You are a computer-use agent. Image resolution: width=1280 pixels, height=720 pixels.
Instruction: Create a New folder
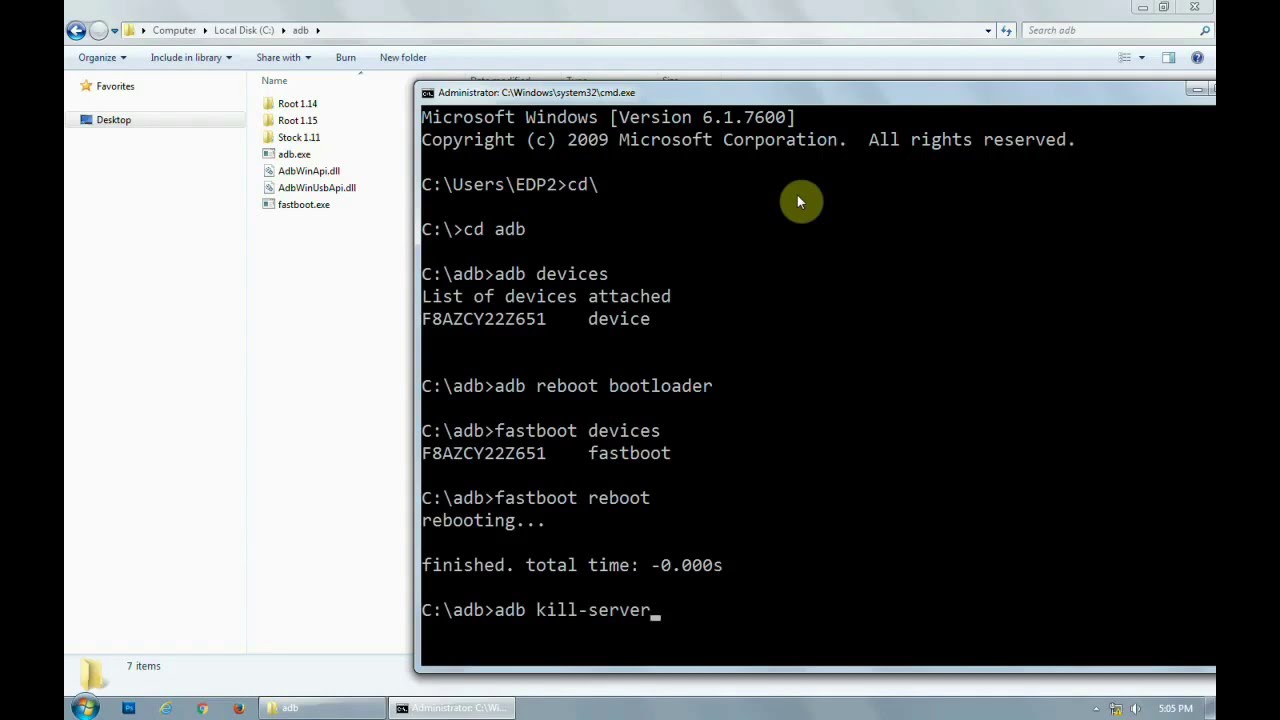pos(403,57)
